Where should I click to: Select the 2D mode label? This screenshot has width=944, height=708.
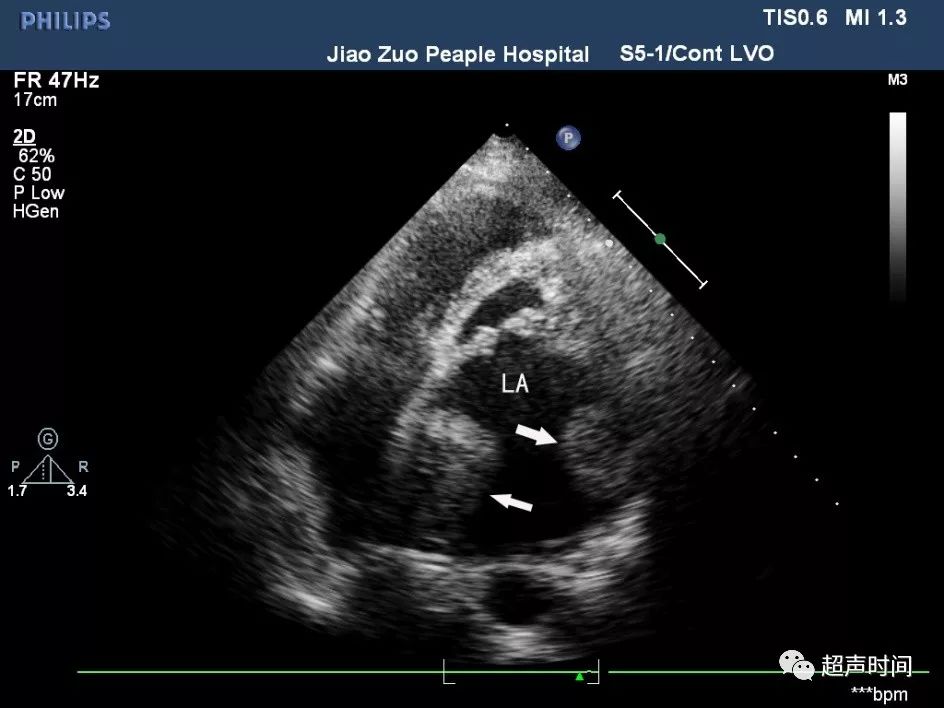(x=24, y=137)
